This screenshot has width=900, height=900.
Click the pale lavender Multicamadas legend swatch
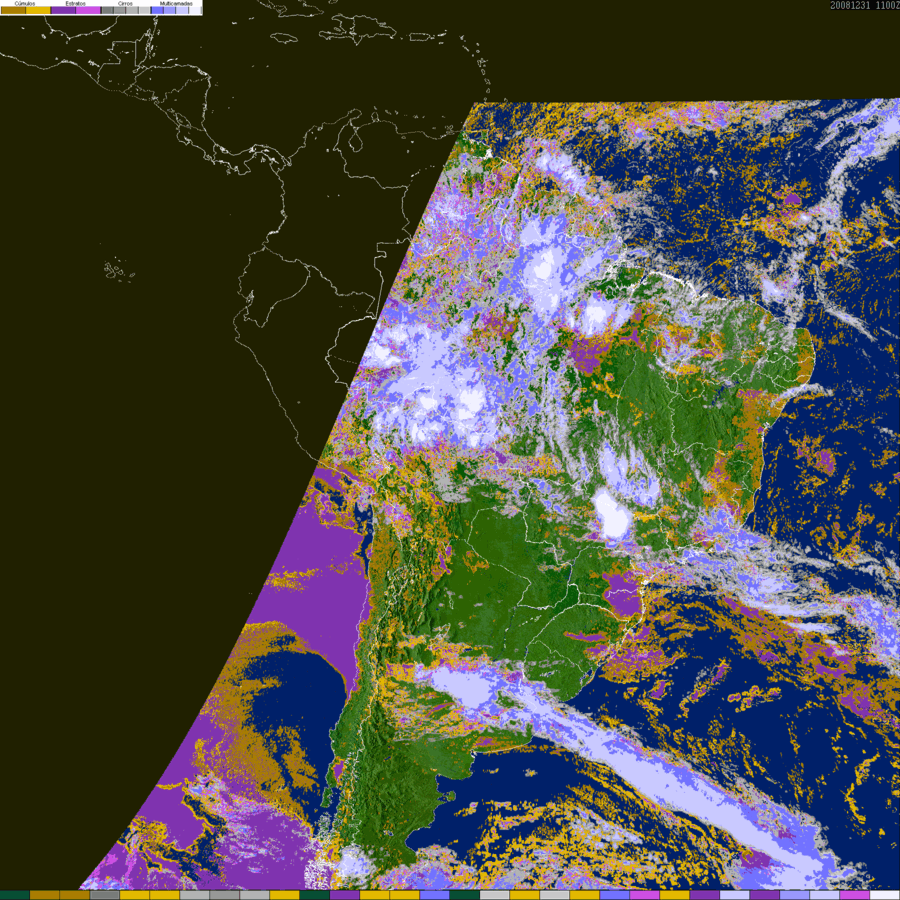[182, 10]
